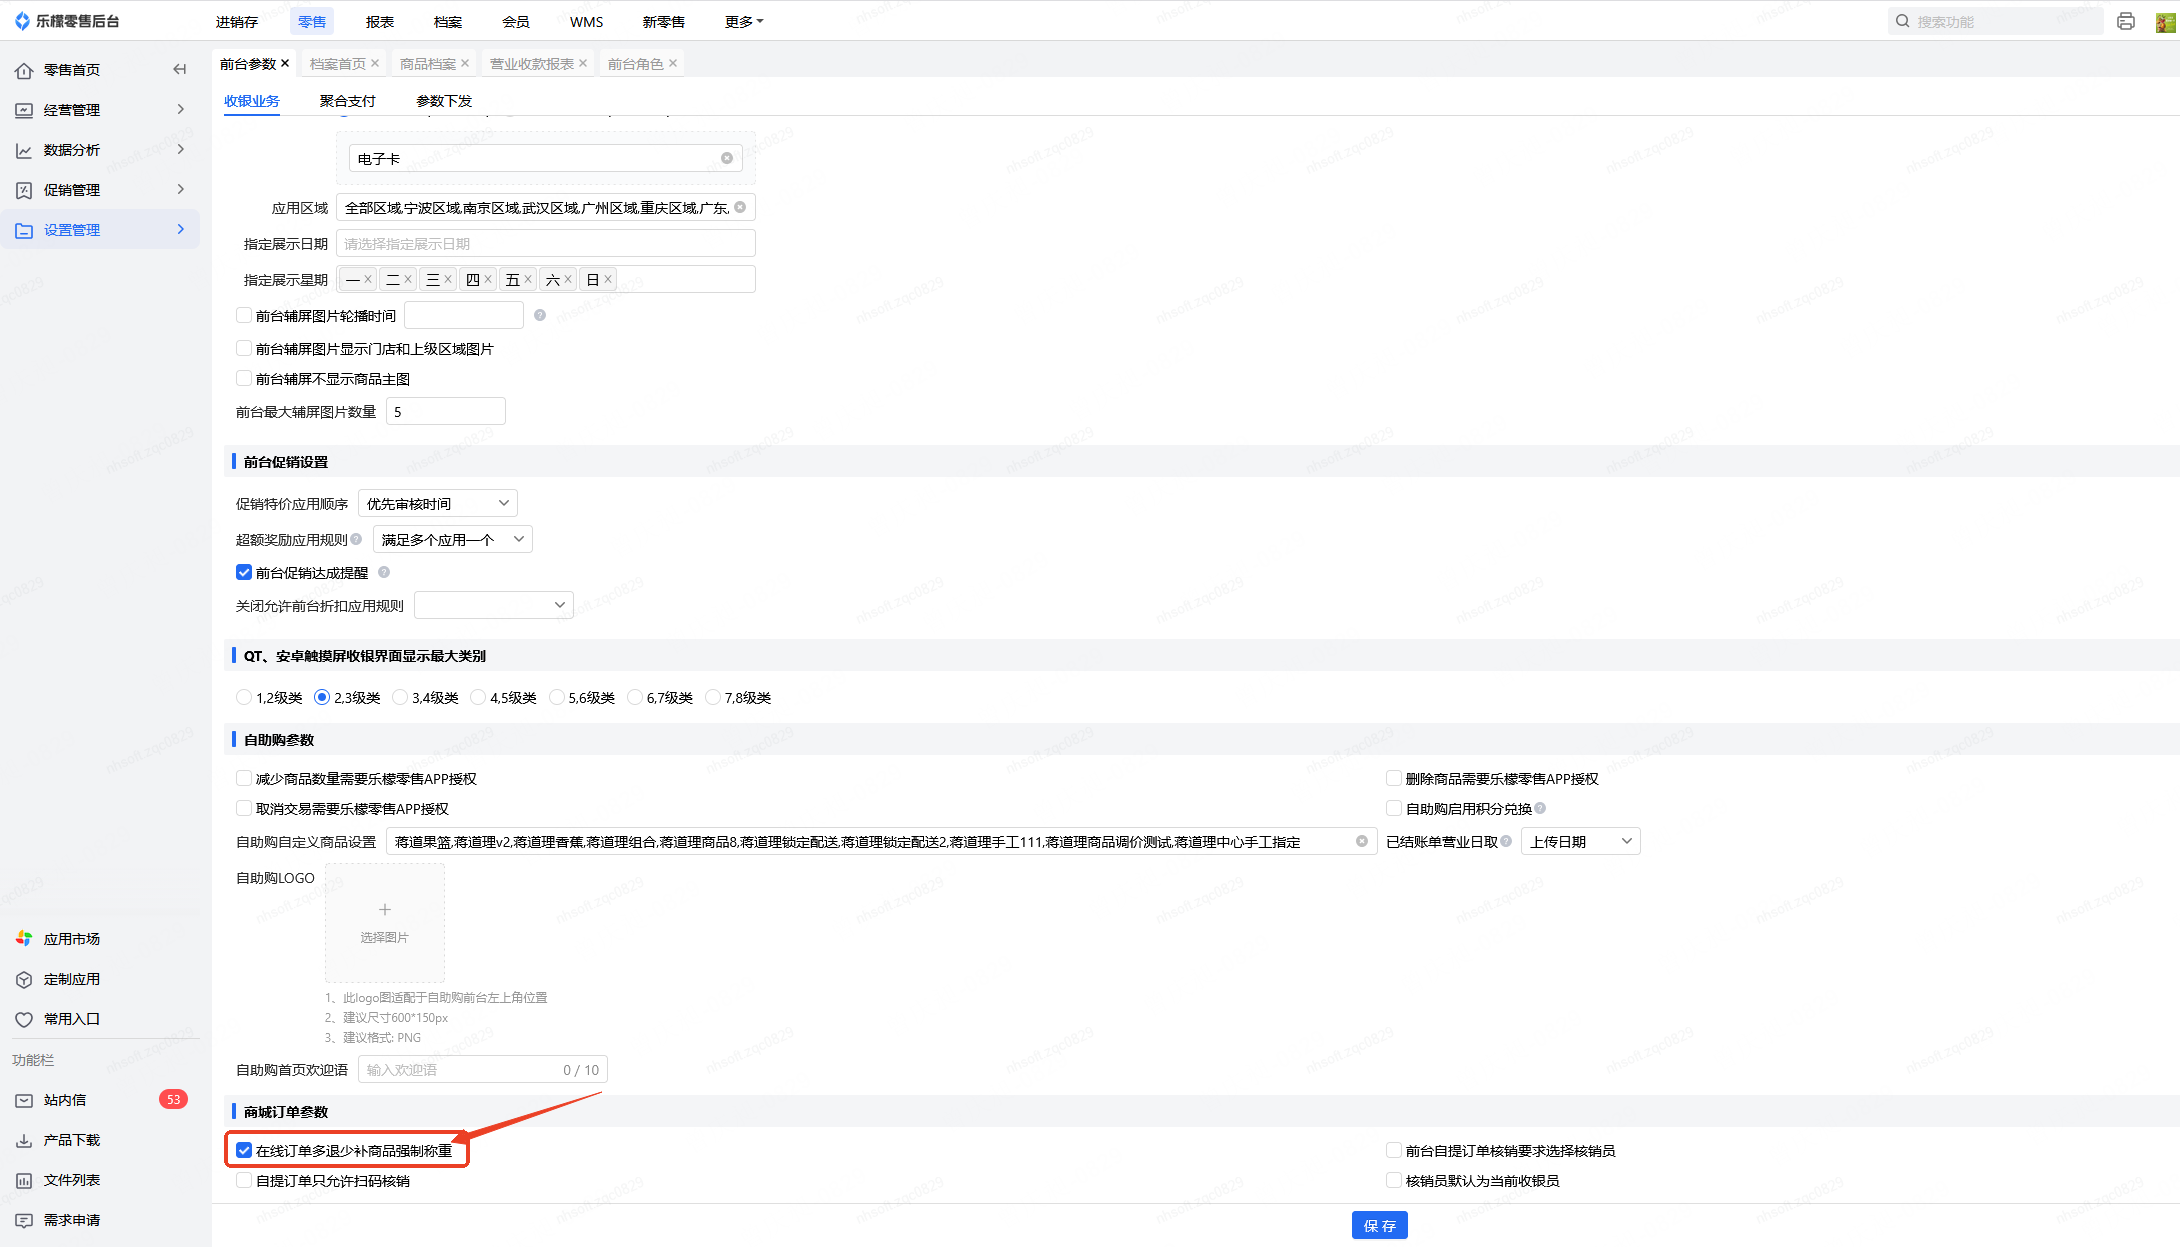Image resolution: width=2180 pixels, height=1247 pixels.
Task: Click 选择图片 upload area for 自助购LOGO
Action: [x=385, y=922]
